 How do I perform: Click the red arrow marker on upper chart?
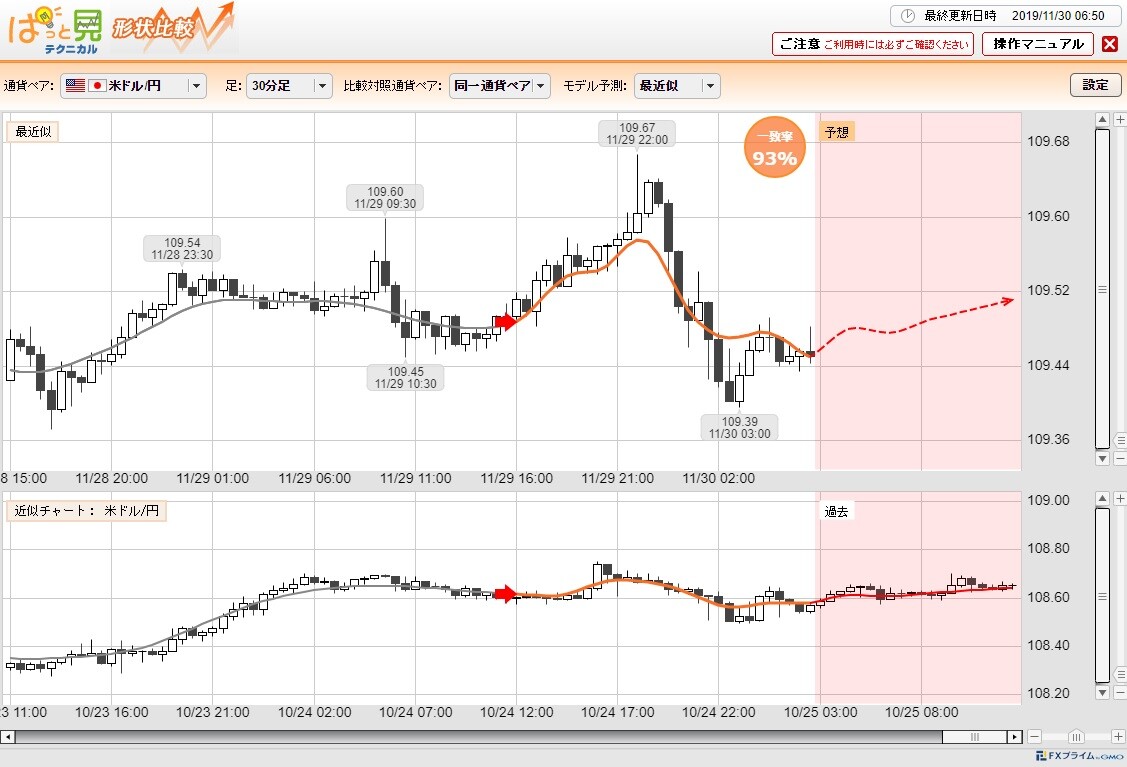pos(506,322)
